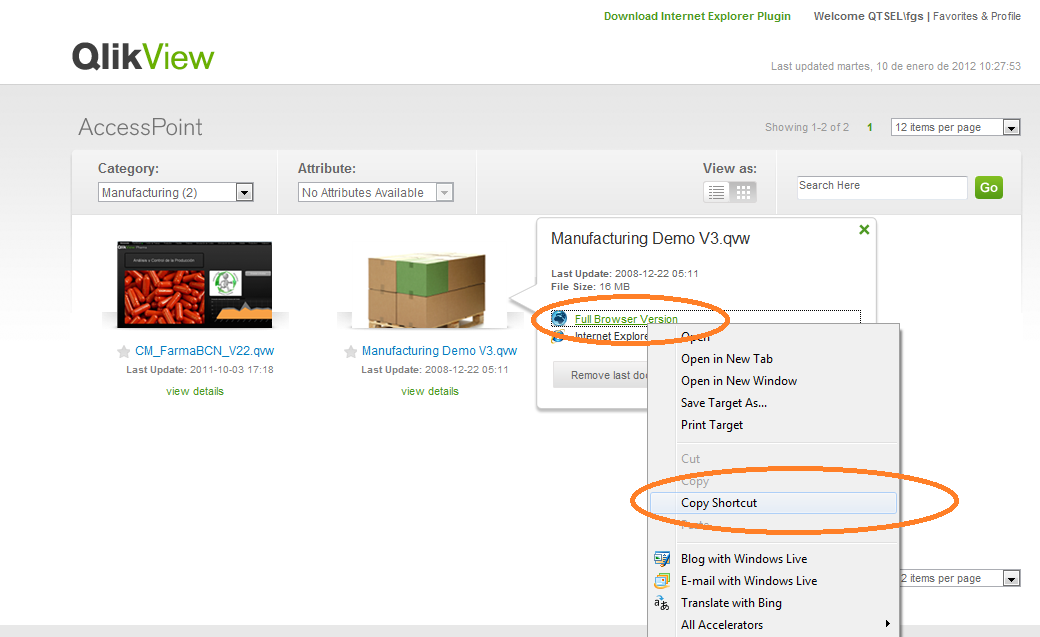Star CM_FarmaBCN_V22.qvw as favorite

click(x=123, y=352)
